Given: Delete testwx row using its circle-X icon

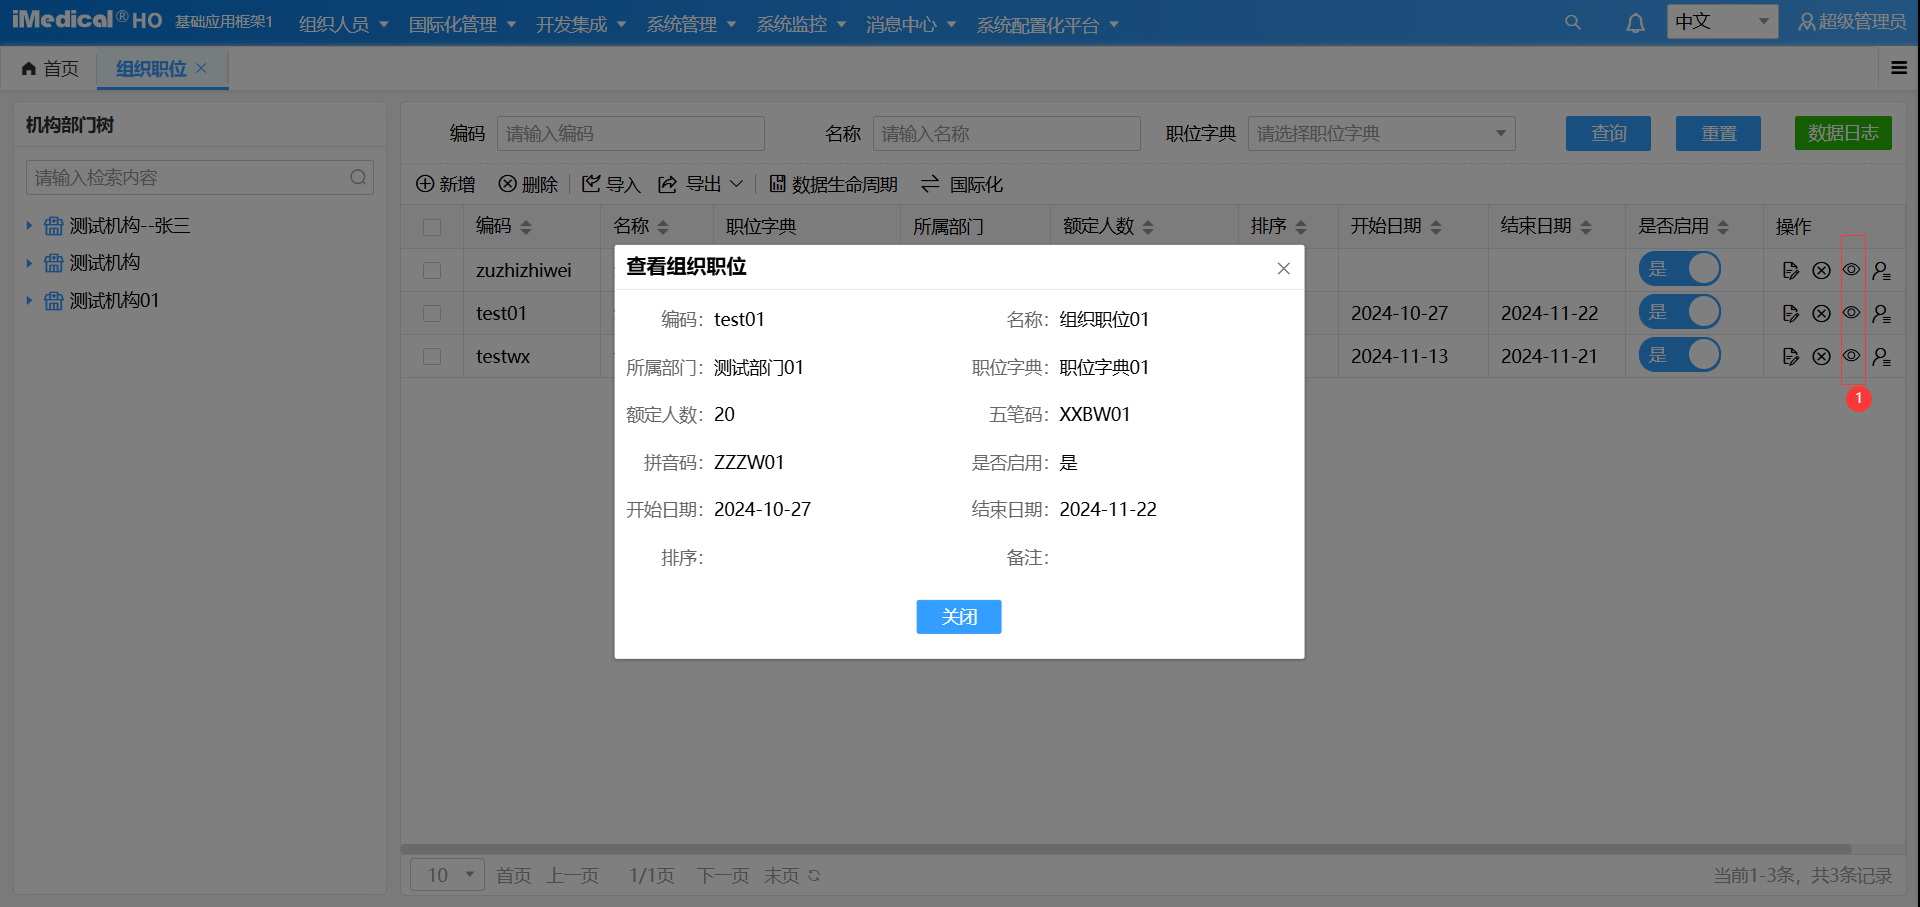Looking at the screenshot, I should coord(1820,356).
